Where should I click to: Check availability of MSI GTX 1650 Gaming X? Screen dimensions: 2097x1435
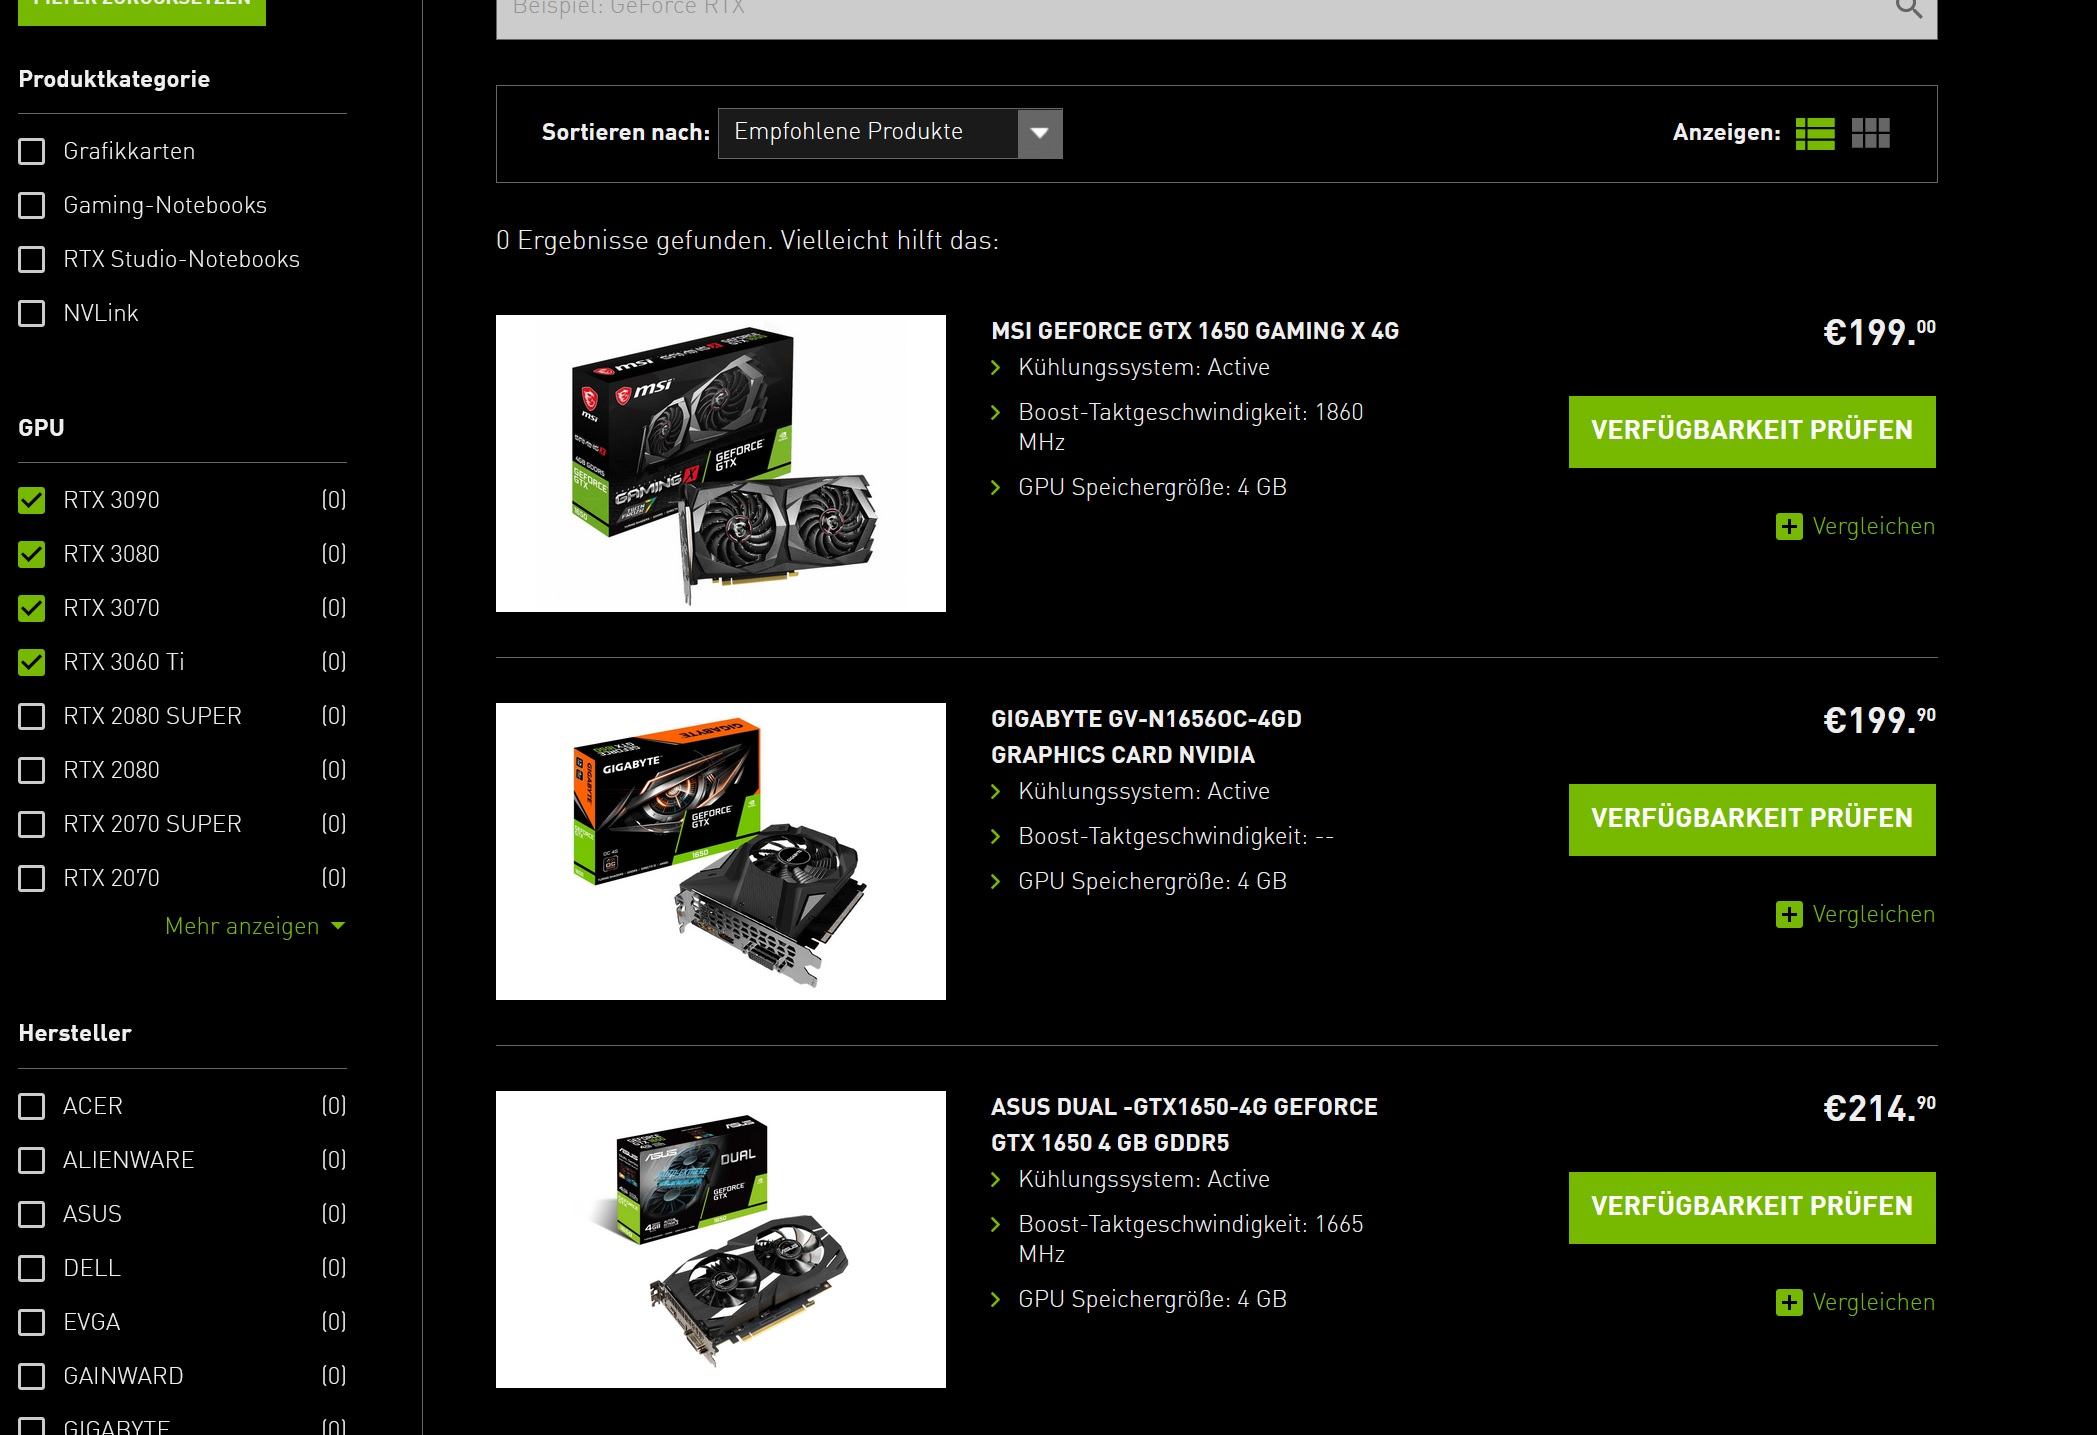(1752, 432)
